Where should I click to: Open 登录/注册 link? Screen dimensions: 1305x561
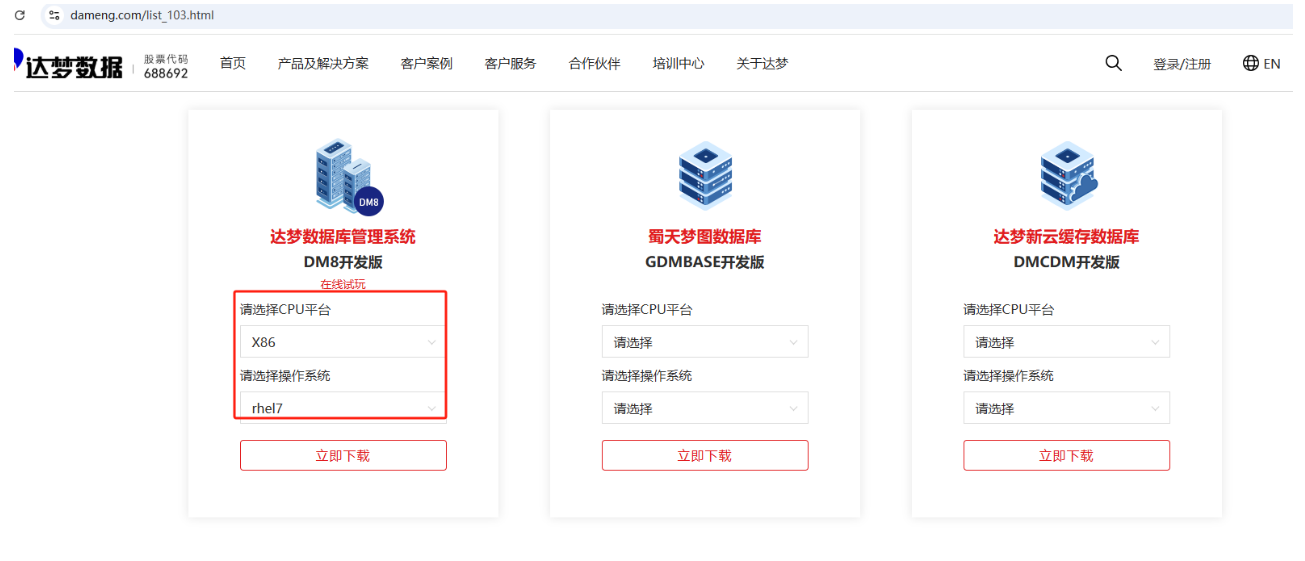pos(1182,64)
